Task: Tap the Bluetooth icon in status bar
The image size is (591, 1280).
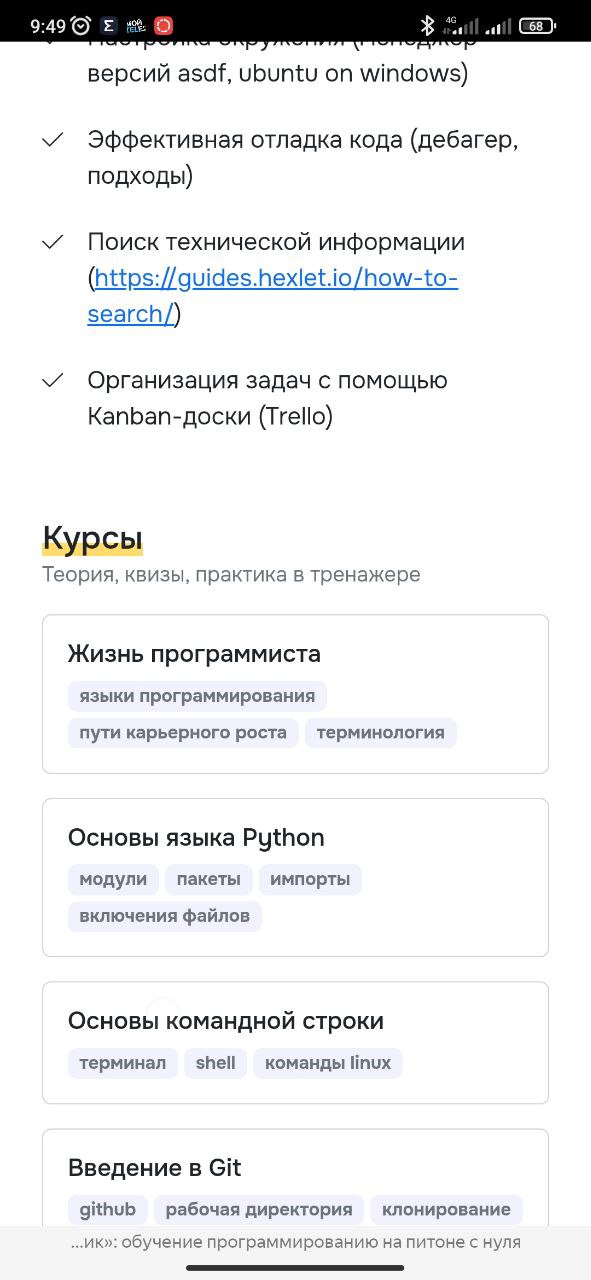Action: pyautogui.click(x=427, y=26)
